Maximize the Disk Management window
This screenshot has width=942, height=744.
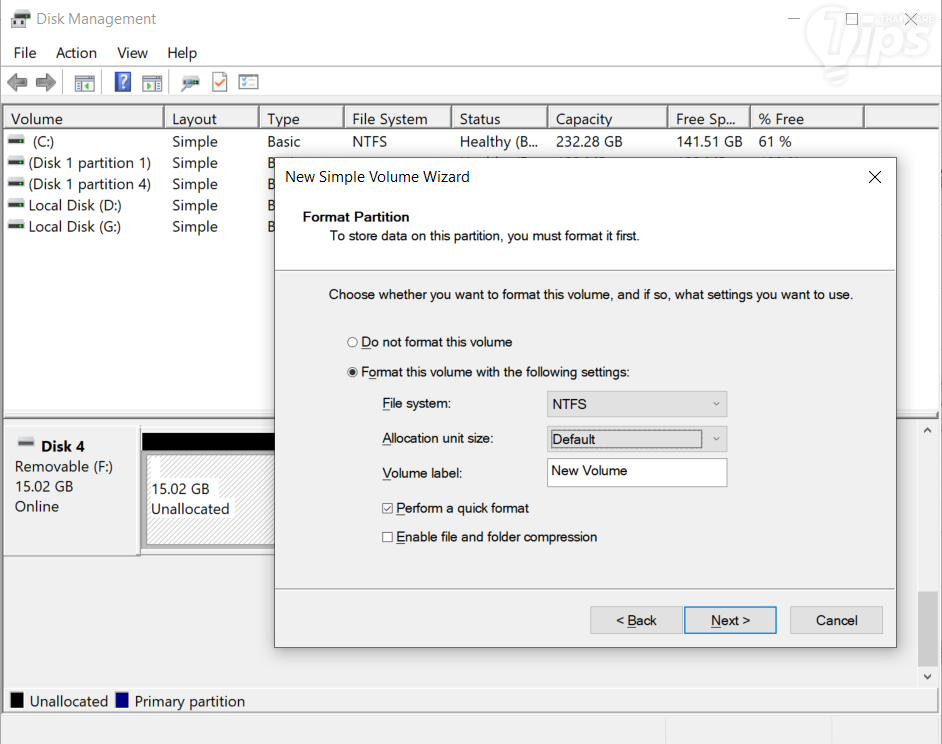pos(852,19)
